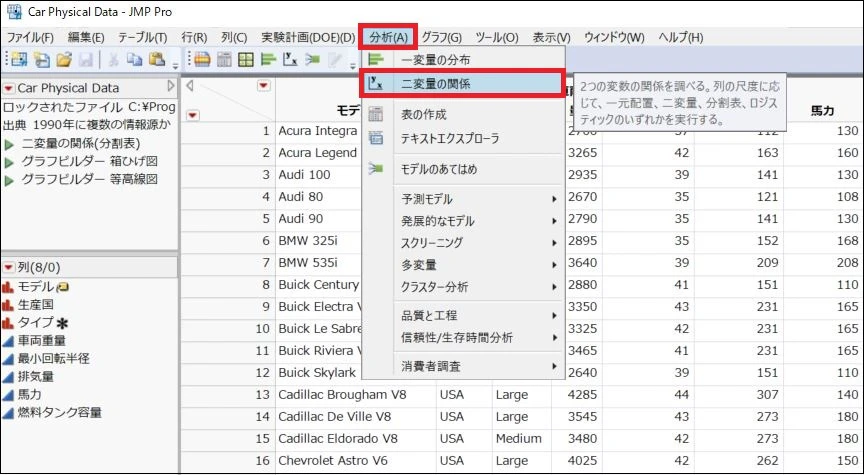
Task: Click the JMP application icon in title bar
Action: [14, 12]
